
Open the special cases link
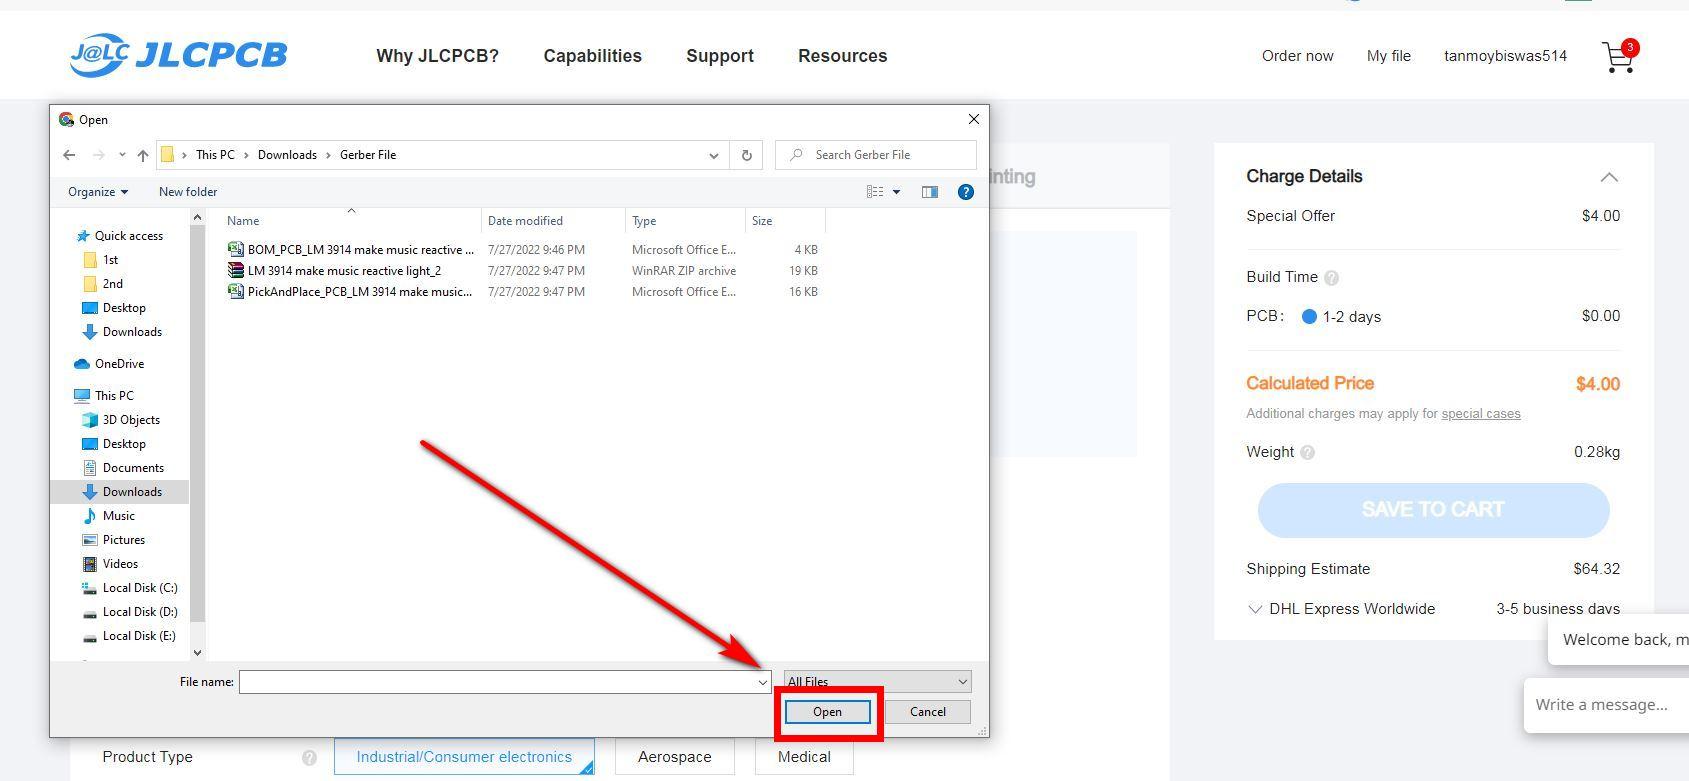coord(1480,414)
